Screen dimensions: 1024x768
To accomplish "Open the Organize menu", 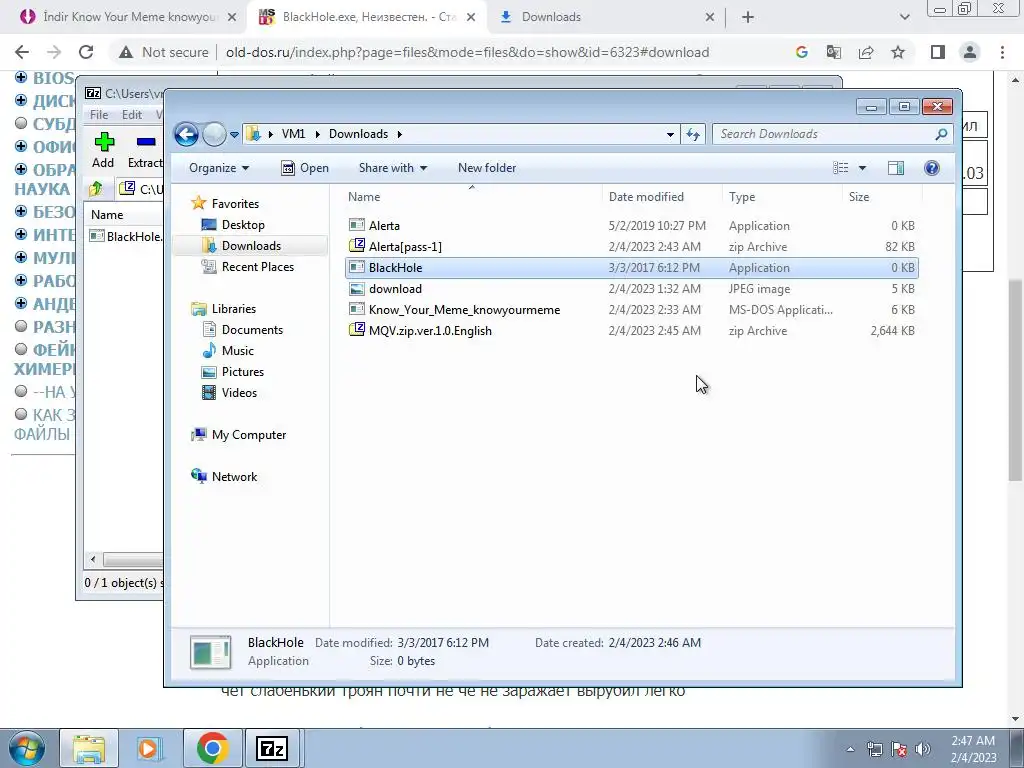I will click(219, 168).
